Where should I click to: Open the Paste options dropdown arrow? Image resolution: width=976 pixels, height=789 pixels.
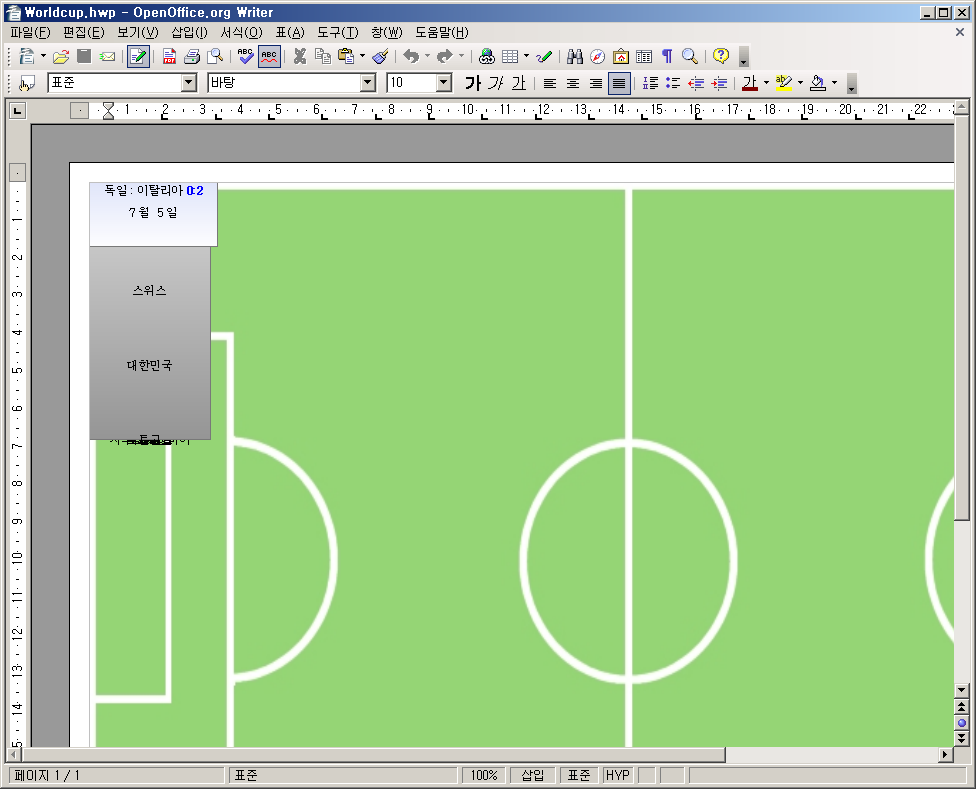coord(362,57)
